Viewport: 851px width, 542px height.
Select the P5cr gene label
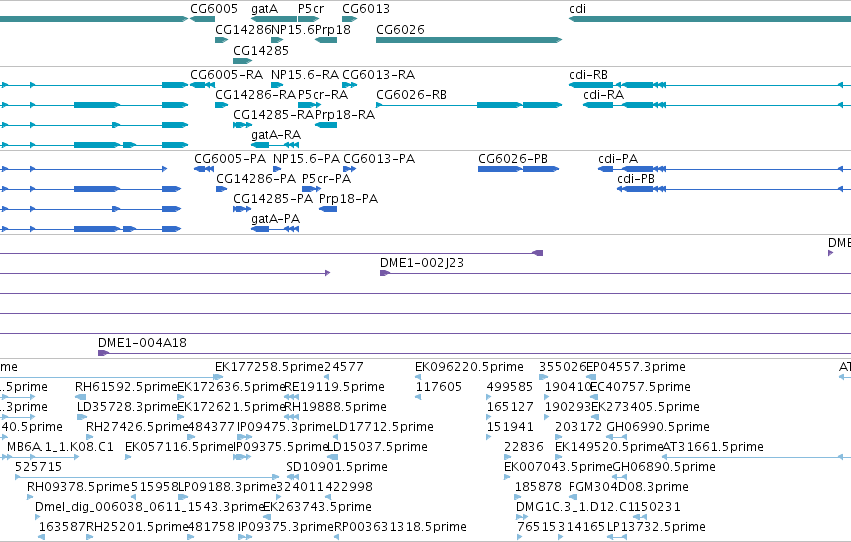310,9
